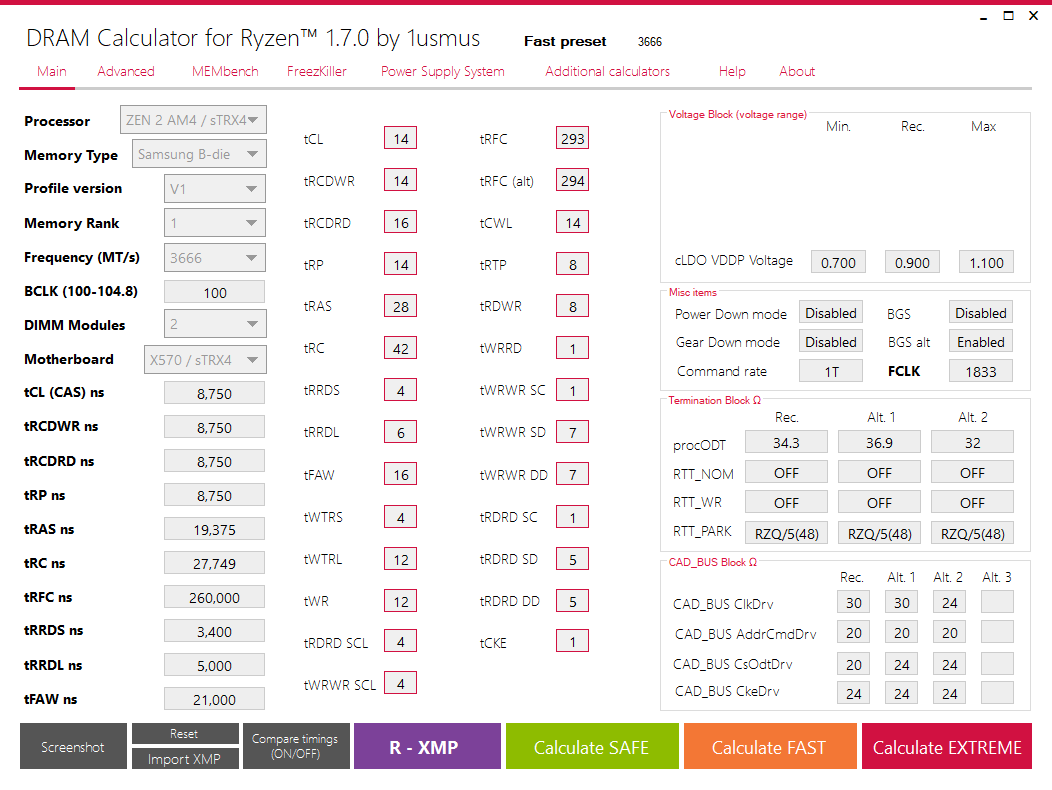Click Calculate EXTREME button
The image size is (1052, 790).
click(x=947, y=746)
